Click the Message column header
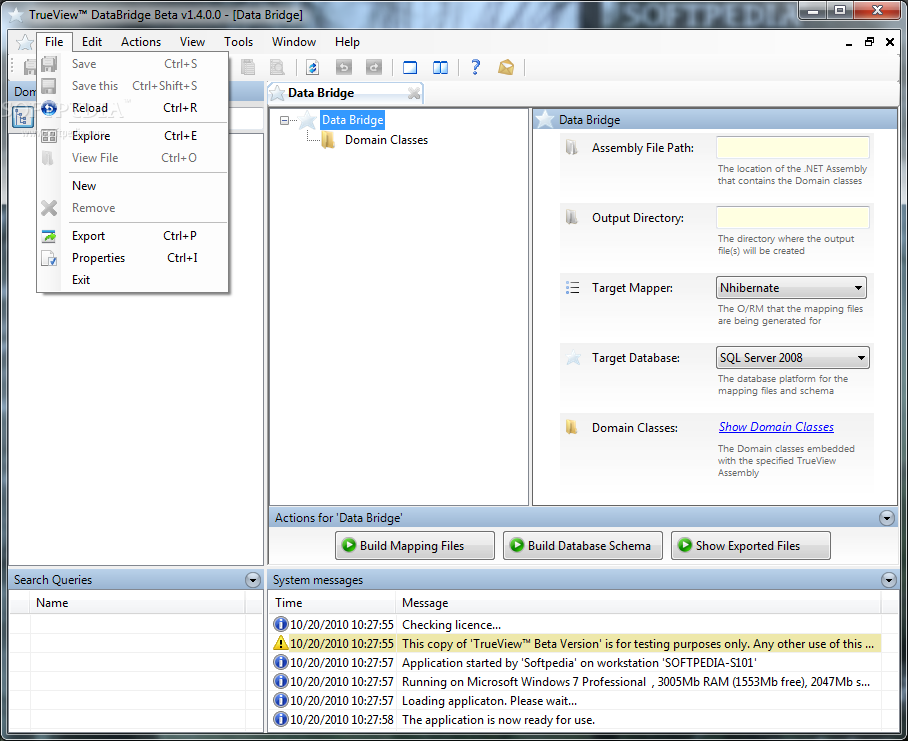The image size is (908, 741). point(638,603)
